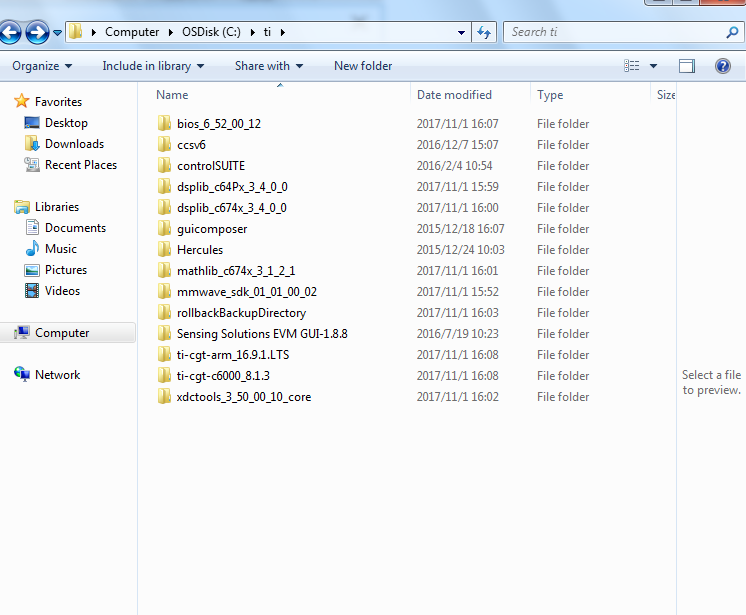The width and height of the screenshot is (746, 615).
Task: Click the Downloads folder icon in sidebar
Action: click(x=32, y=143)
